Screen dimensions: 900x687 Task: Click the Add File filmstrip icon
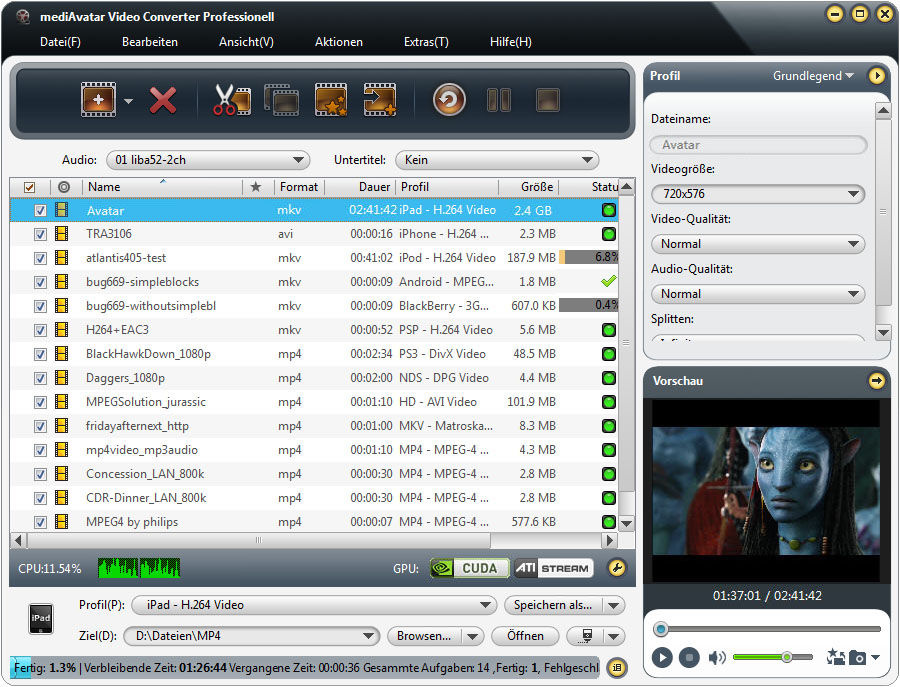(x=98, y=100)
